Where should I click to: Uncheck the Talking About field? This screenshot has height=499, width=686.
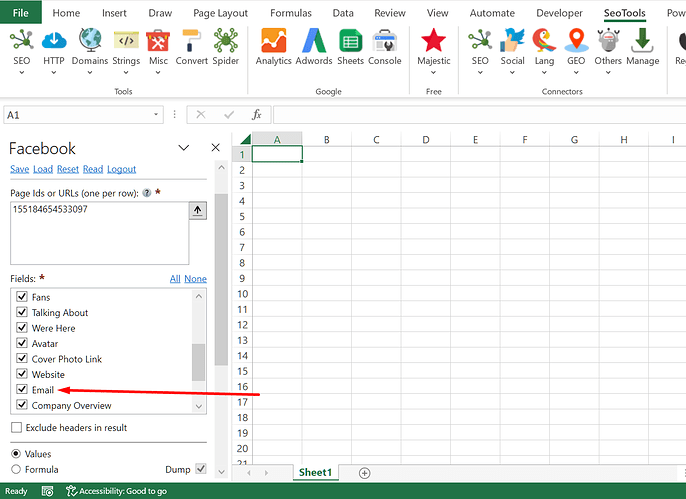click(22, 312)
